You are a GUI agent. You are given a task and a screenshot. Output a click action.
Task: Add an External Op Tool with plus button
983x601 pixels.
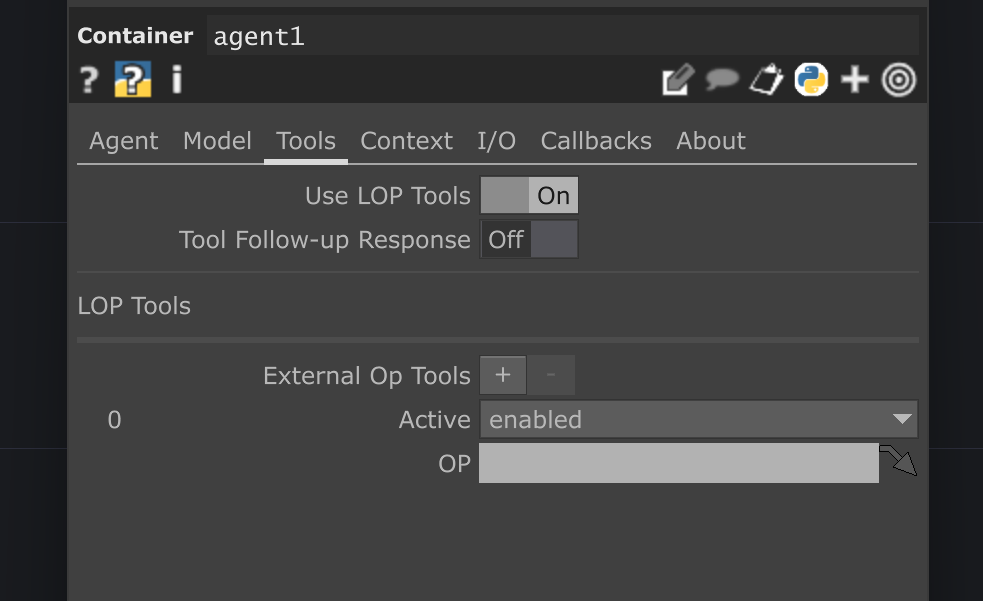pos(502,374)
